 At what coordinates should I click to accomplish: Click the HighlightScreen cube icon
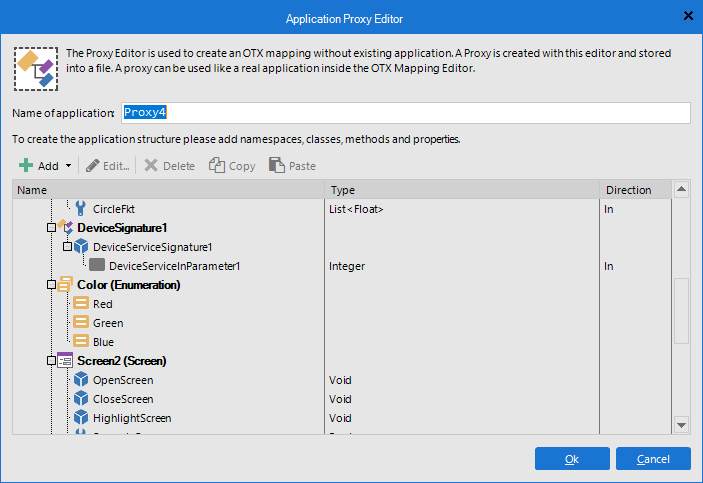coord(81,417)
